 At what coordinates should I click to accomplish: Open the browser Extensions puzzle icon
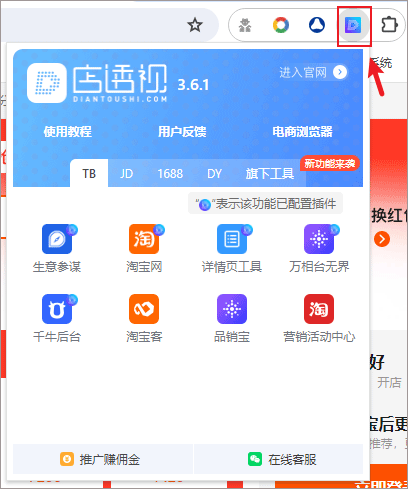(x=389, y=25)
